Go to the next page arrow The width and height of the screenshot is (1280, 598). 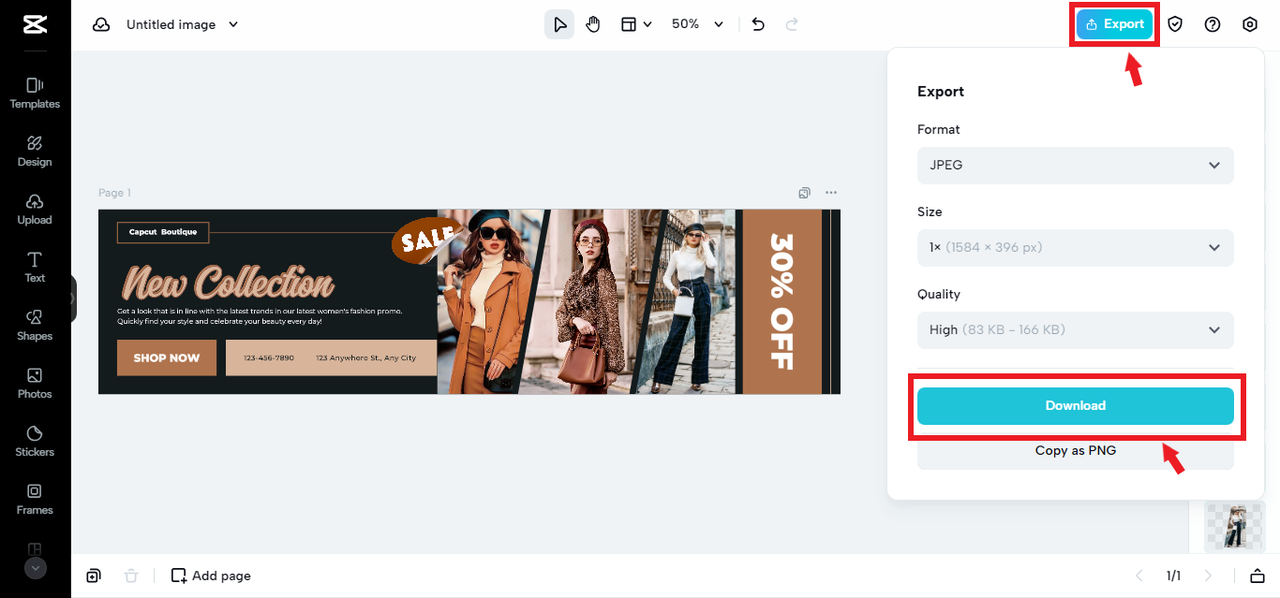tap(1208, 575)
